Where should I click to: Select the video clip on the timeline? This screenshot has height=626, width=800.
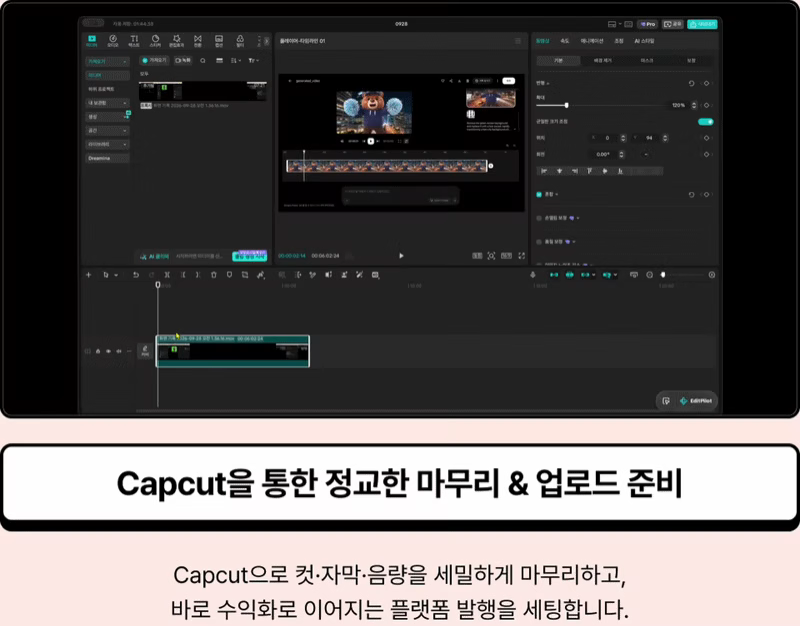click(x=233, y=351)
